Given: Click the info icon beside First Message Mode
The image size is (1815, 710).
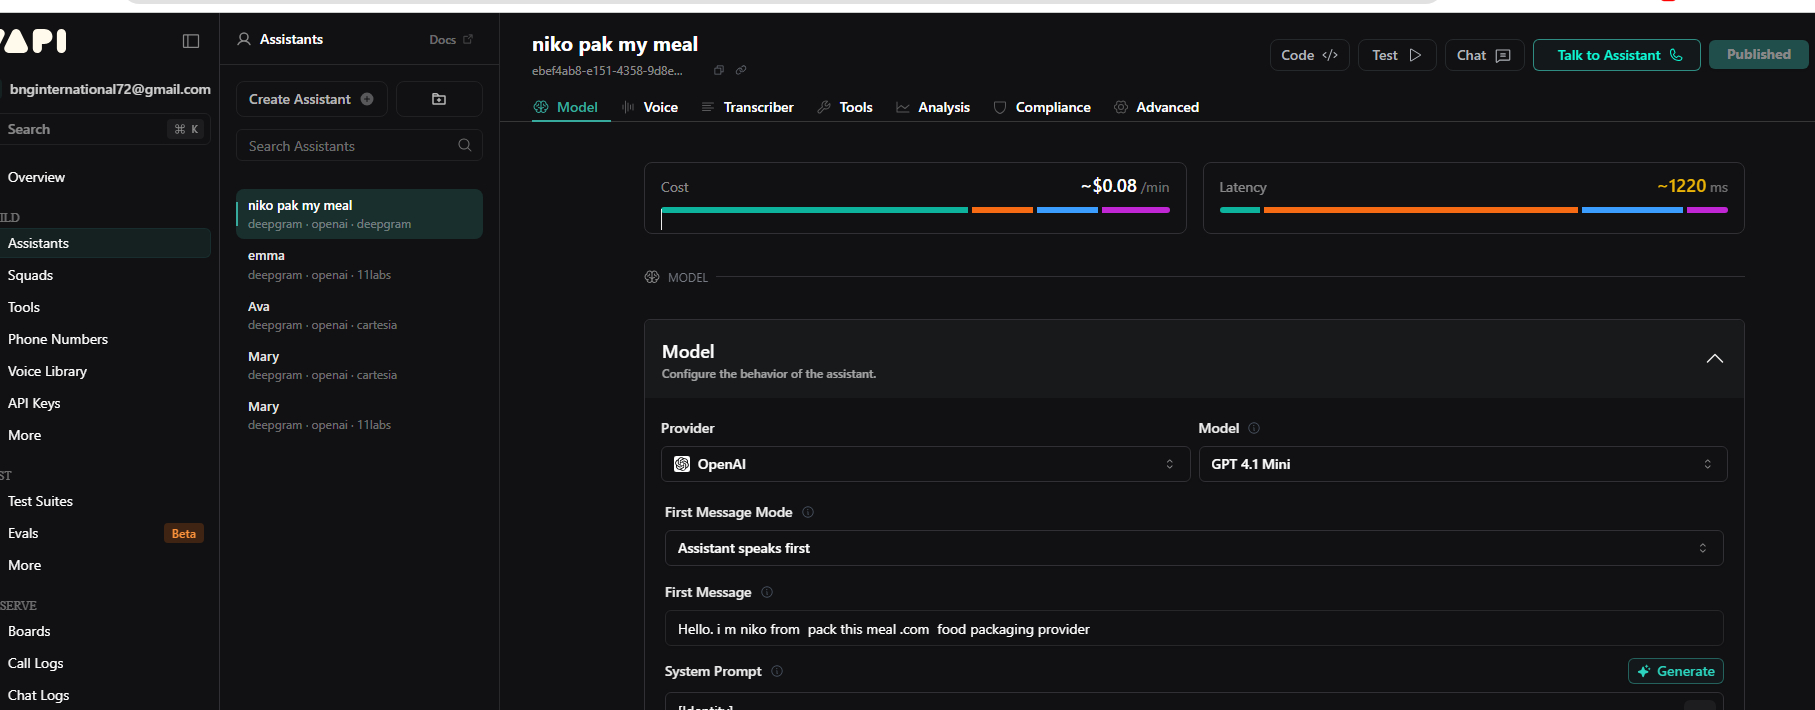Looking at the screenshot, I should click(808, 512).
